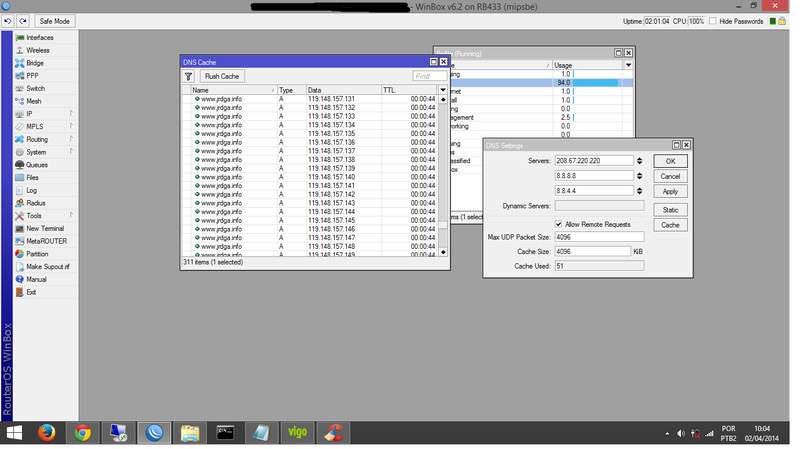The width and height of the screenshot is (800, 449).
Task: Open Static entries from DNS Settings
Action: [670, 210]
